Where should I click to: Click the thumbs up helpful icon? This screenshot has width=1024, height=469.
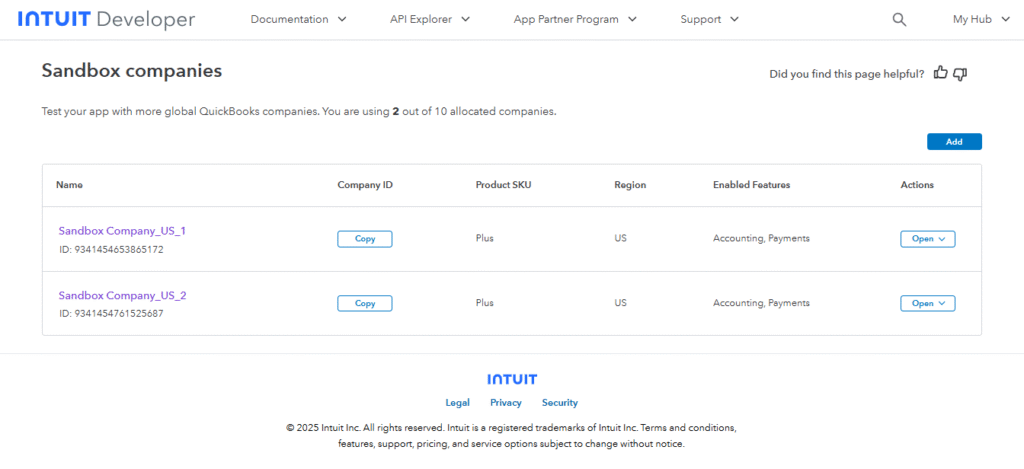940,73
